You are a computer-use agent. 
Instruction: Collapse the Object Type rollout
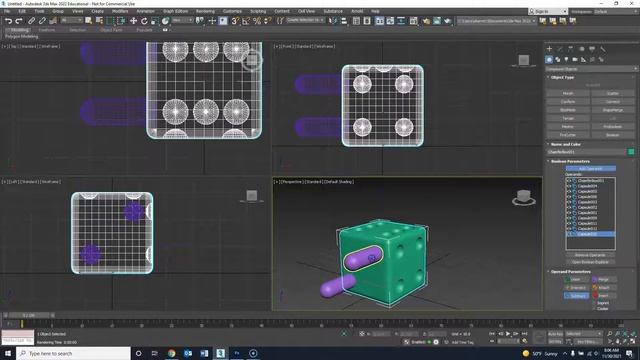tap(562, 77)
